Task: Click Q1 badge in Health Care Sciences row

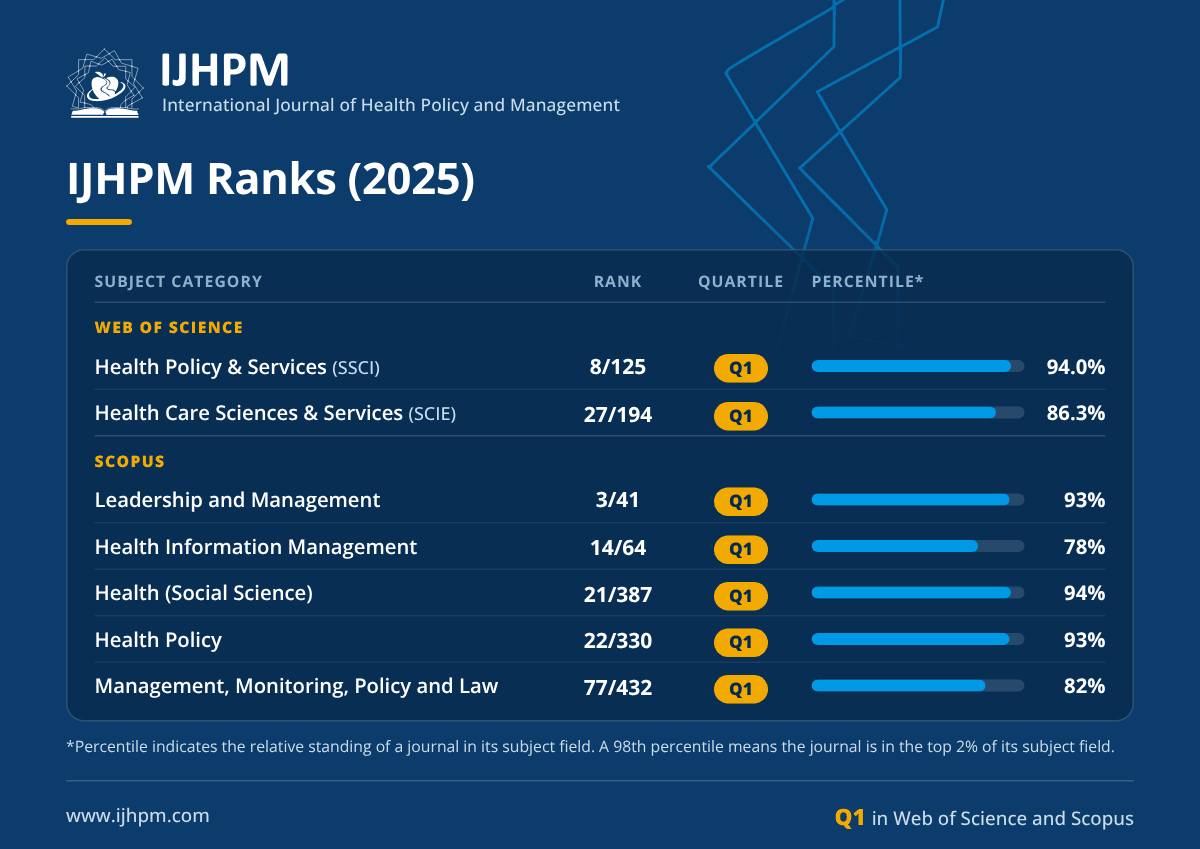Action: 741,415
